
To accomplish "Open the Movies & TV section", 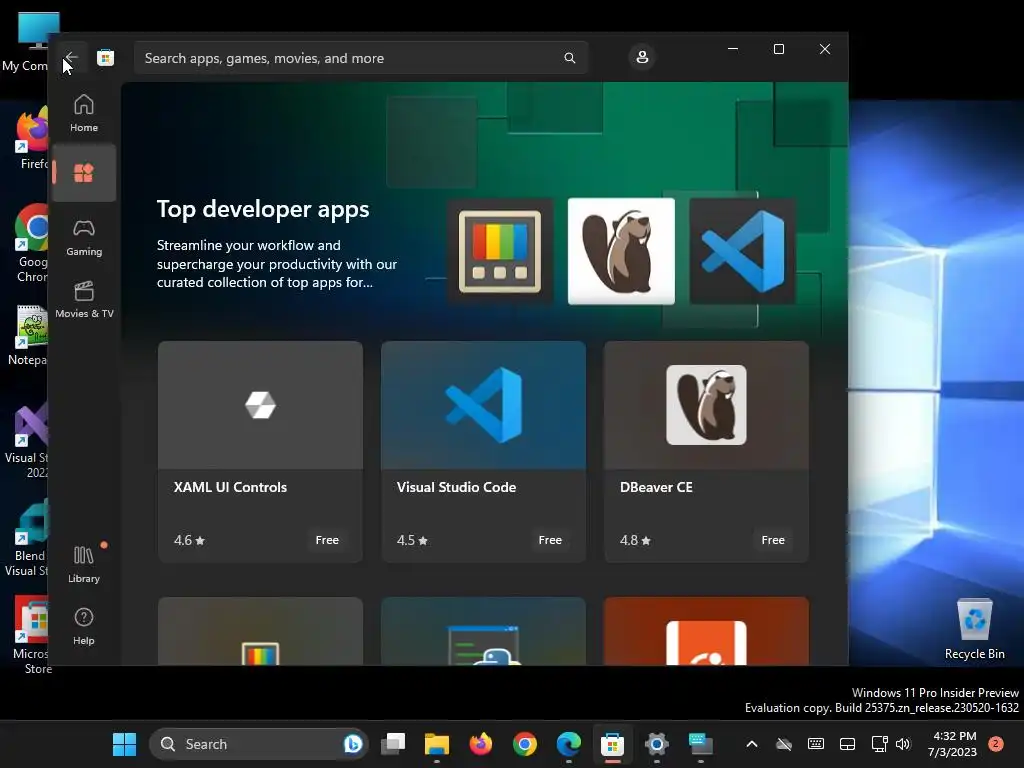I will click(84, 300).
